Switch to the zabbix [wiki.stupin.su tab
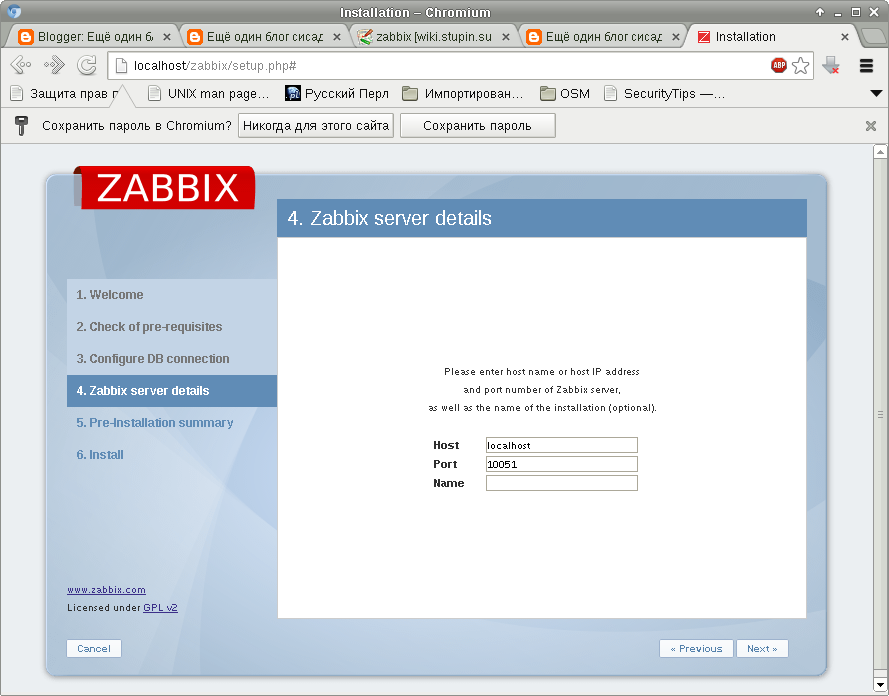The height and width of the screenshot is (696, 889). point(434,37)
